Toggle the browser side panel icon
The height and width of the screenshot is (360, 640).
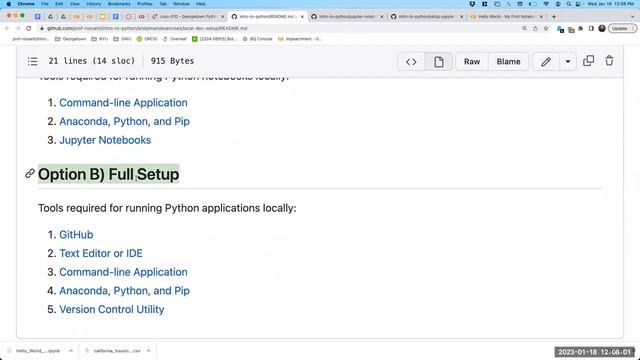(x=591, y=29)
